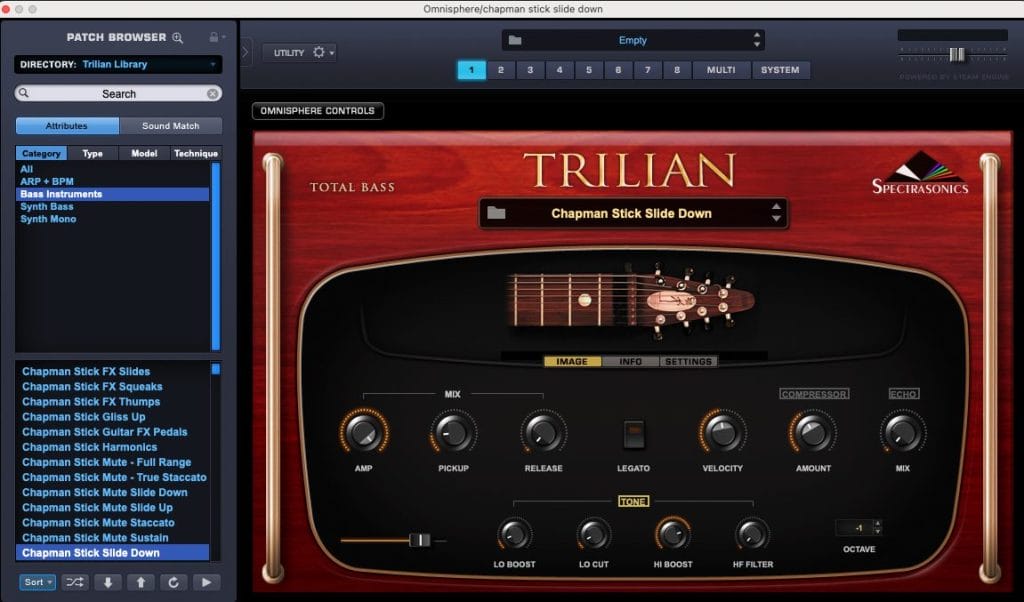This screenshot has width=1024, height=602.
Task: Switch to the INFO tab
Action: pyautogui.click(x=630, y=362)
